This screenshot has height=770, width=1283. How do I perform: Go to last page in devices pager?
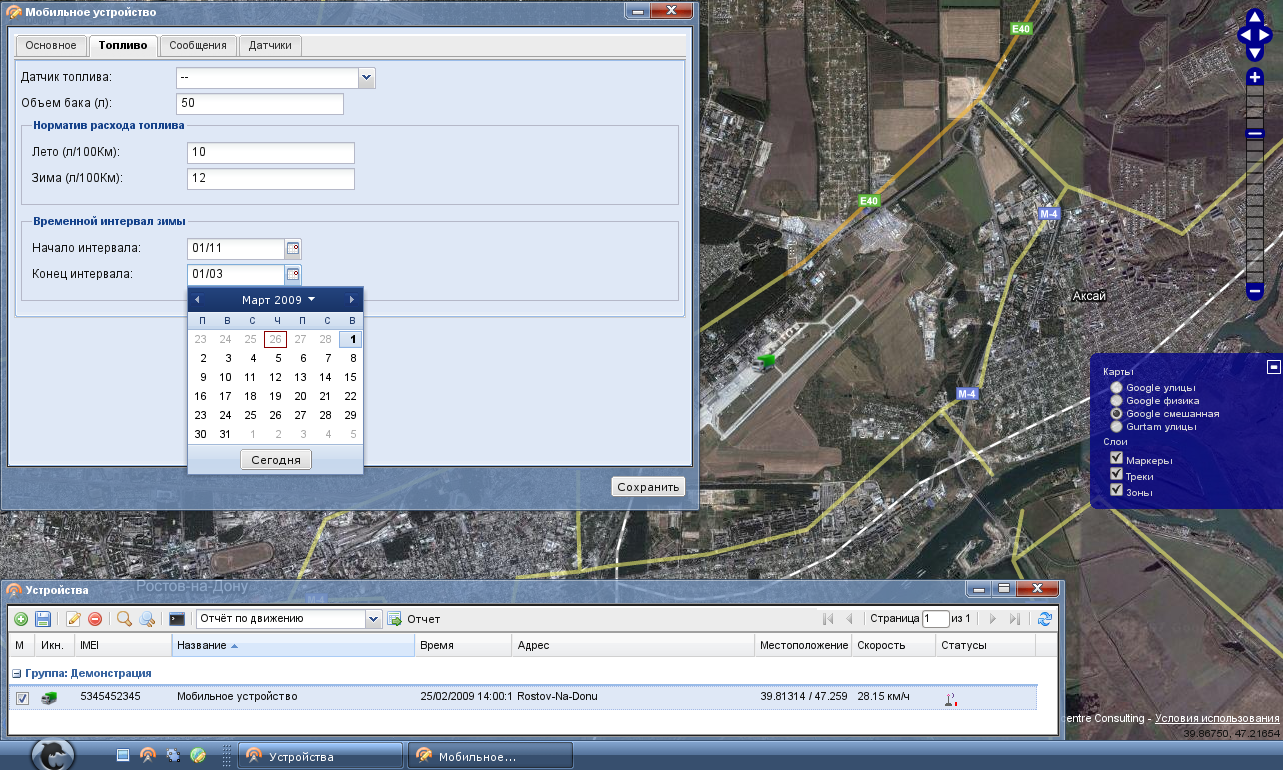click(x=1015, y=619)
